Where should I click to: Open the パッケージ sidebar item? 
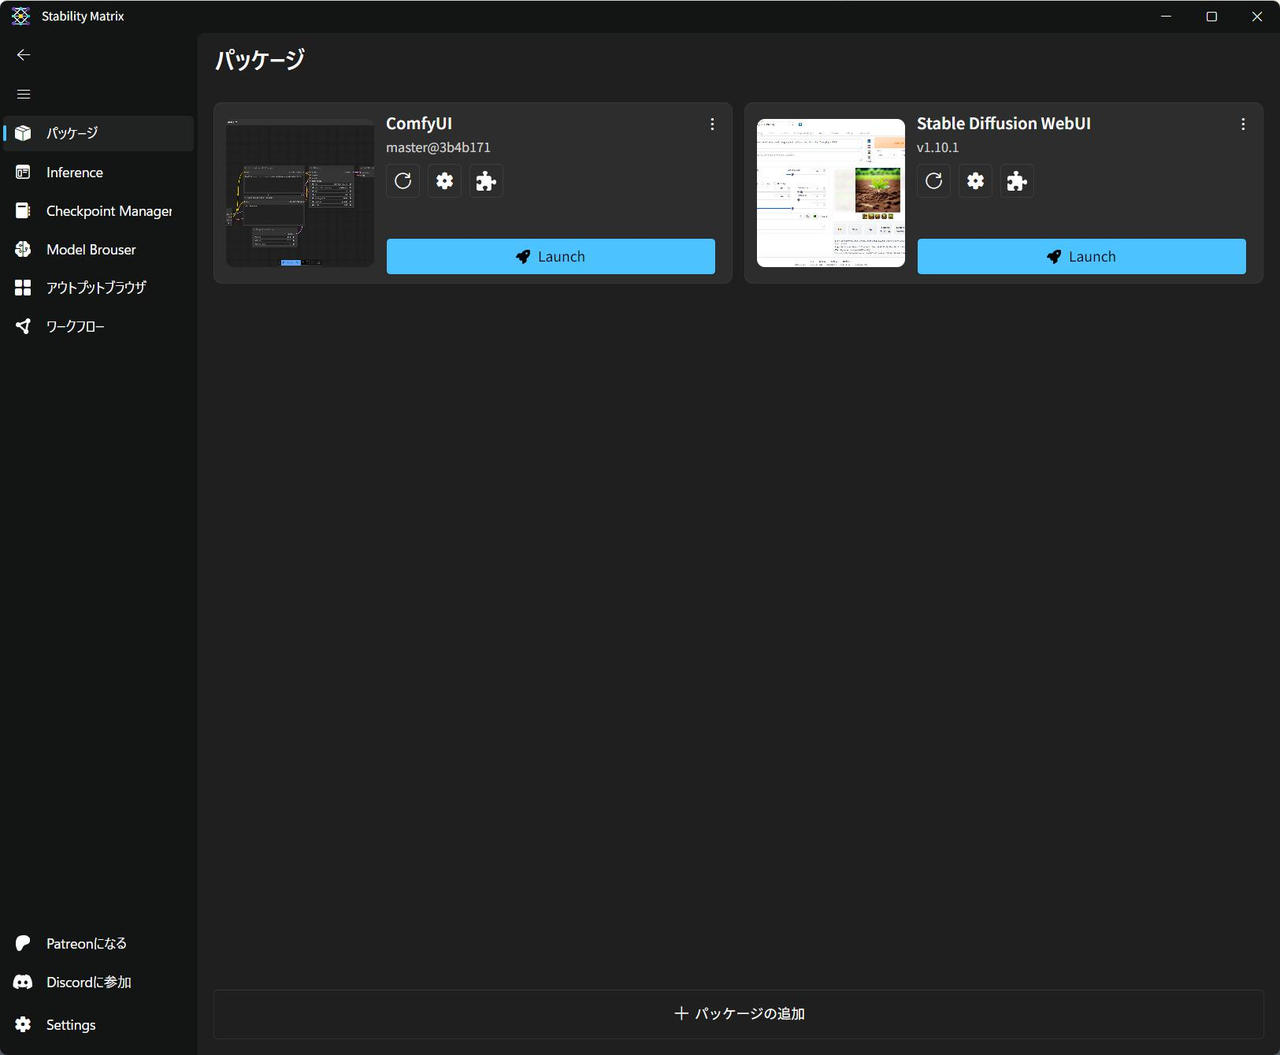tap(98, 133)
